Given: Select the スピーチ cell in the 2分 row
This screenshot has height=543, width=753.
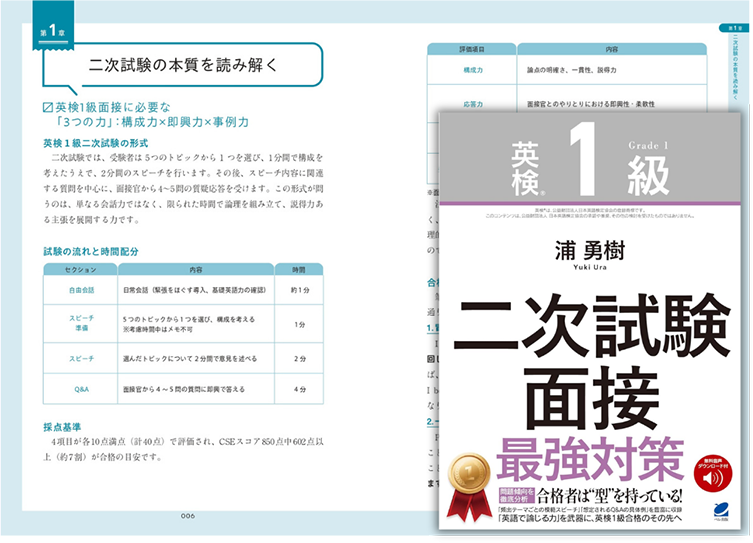Looking at the screenshot, I should (x=81, y=359).
